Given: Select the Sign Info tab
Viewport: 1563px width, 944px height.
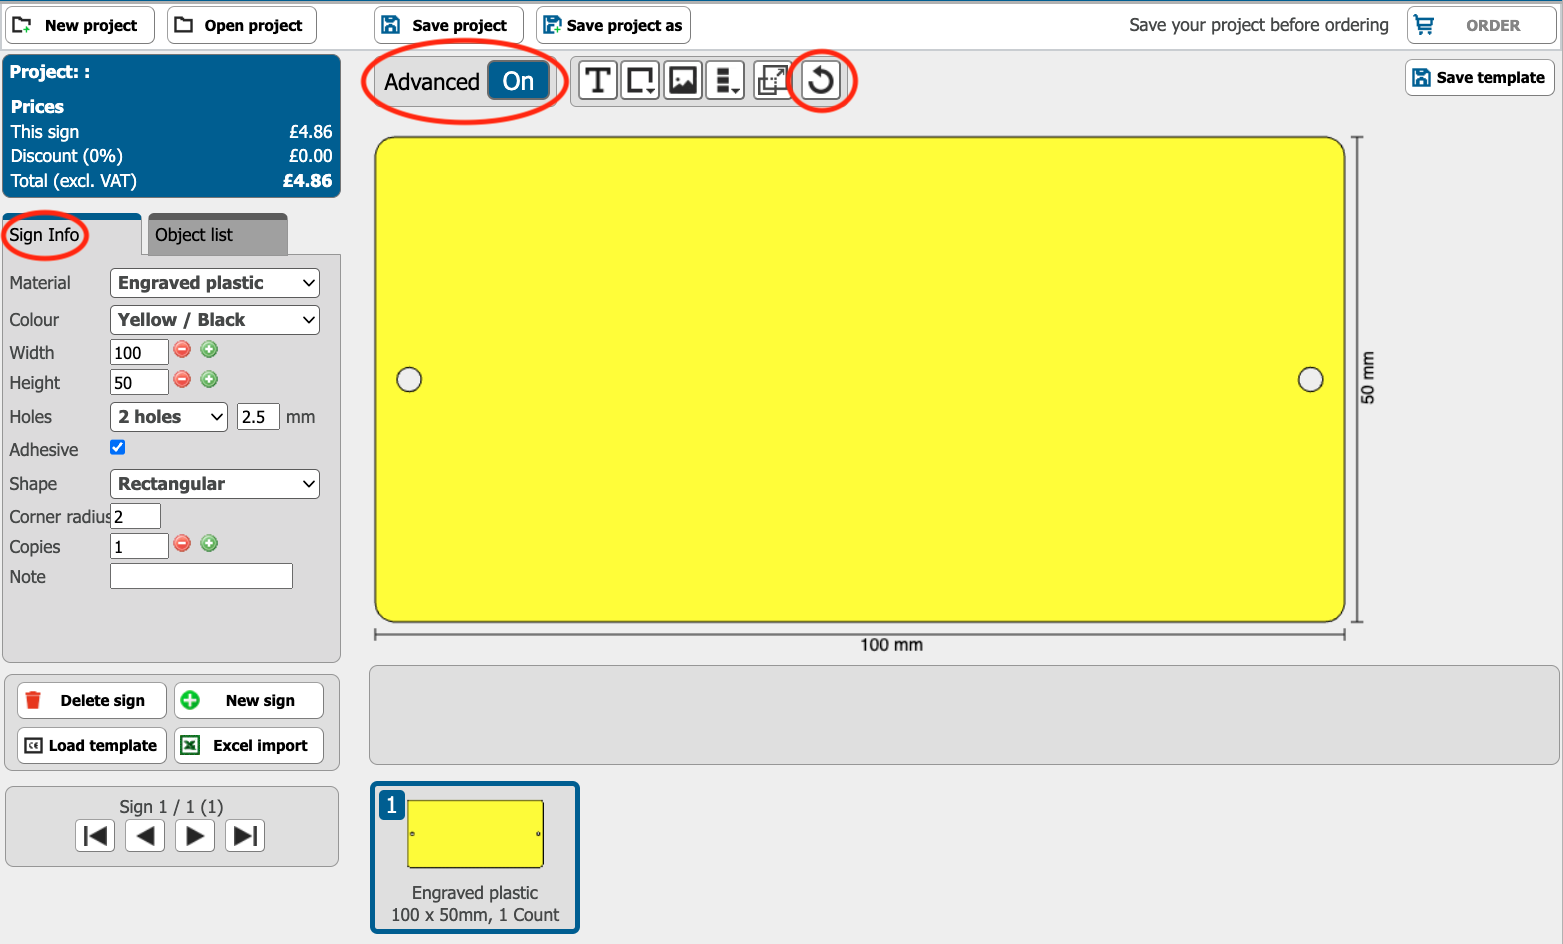Looking at the screenshot, I should pos(45,235).
